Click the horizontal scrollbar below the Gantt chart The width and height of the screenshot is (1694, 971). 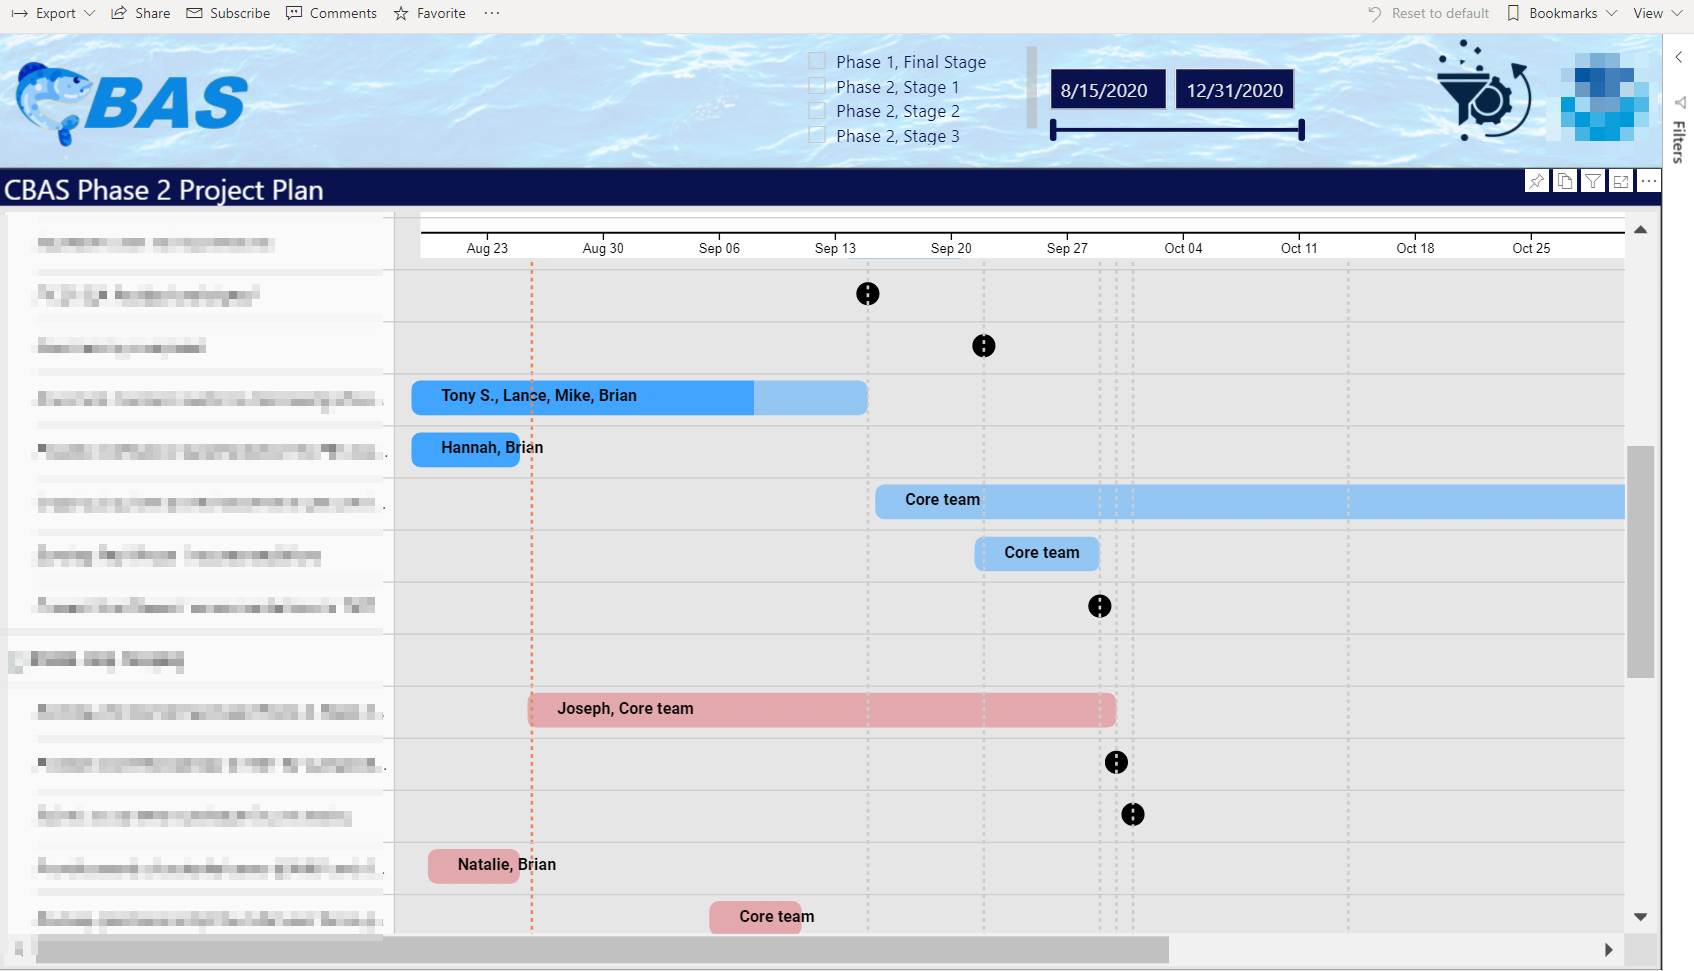pos(600,950)
